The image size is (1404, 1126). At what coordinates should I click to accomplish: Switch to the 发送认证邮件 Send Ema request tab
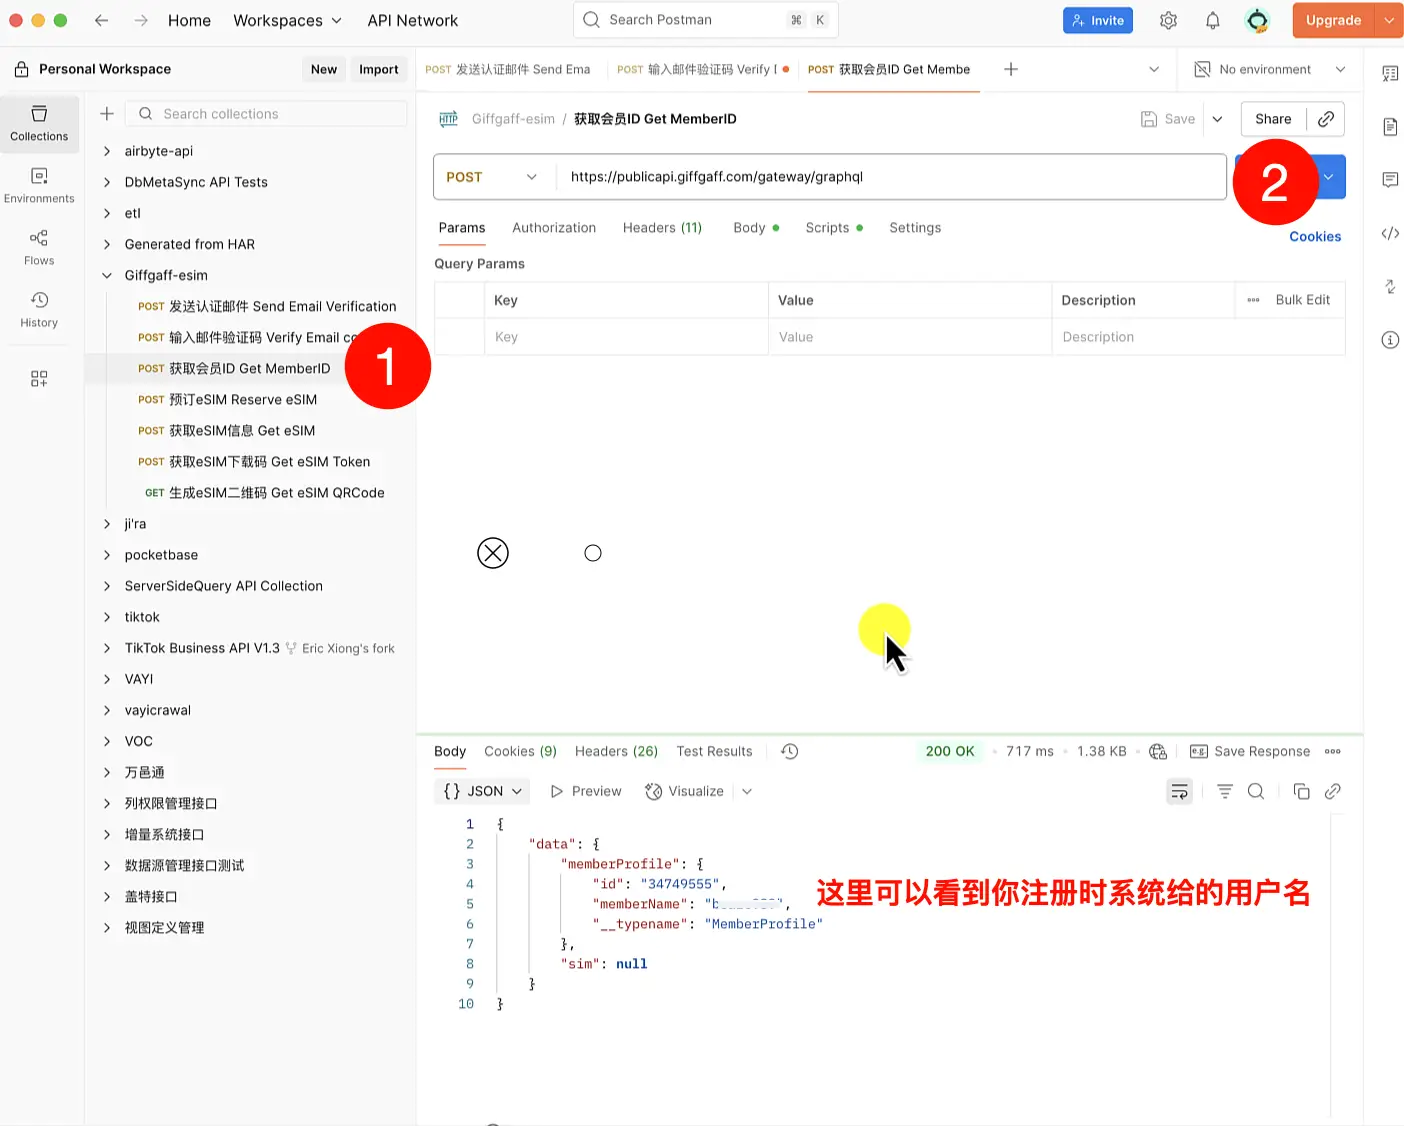pyautogui.click(x=508, y=69)
